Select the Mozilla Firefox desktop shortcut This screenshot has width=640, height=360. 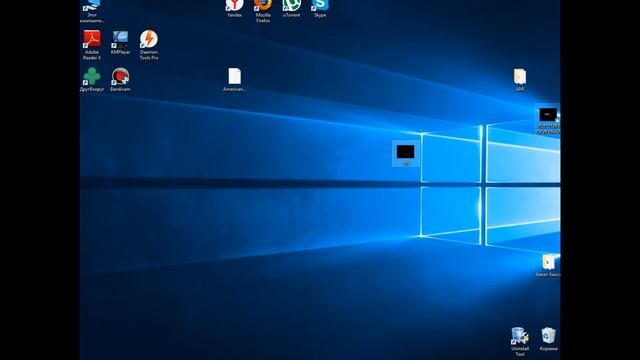coord(263,11)
